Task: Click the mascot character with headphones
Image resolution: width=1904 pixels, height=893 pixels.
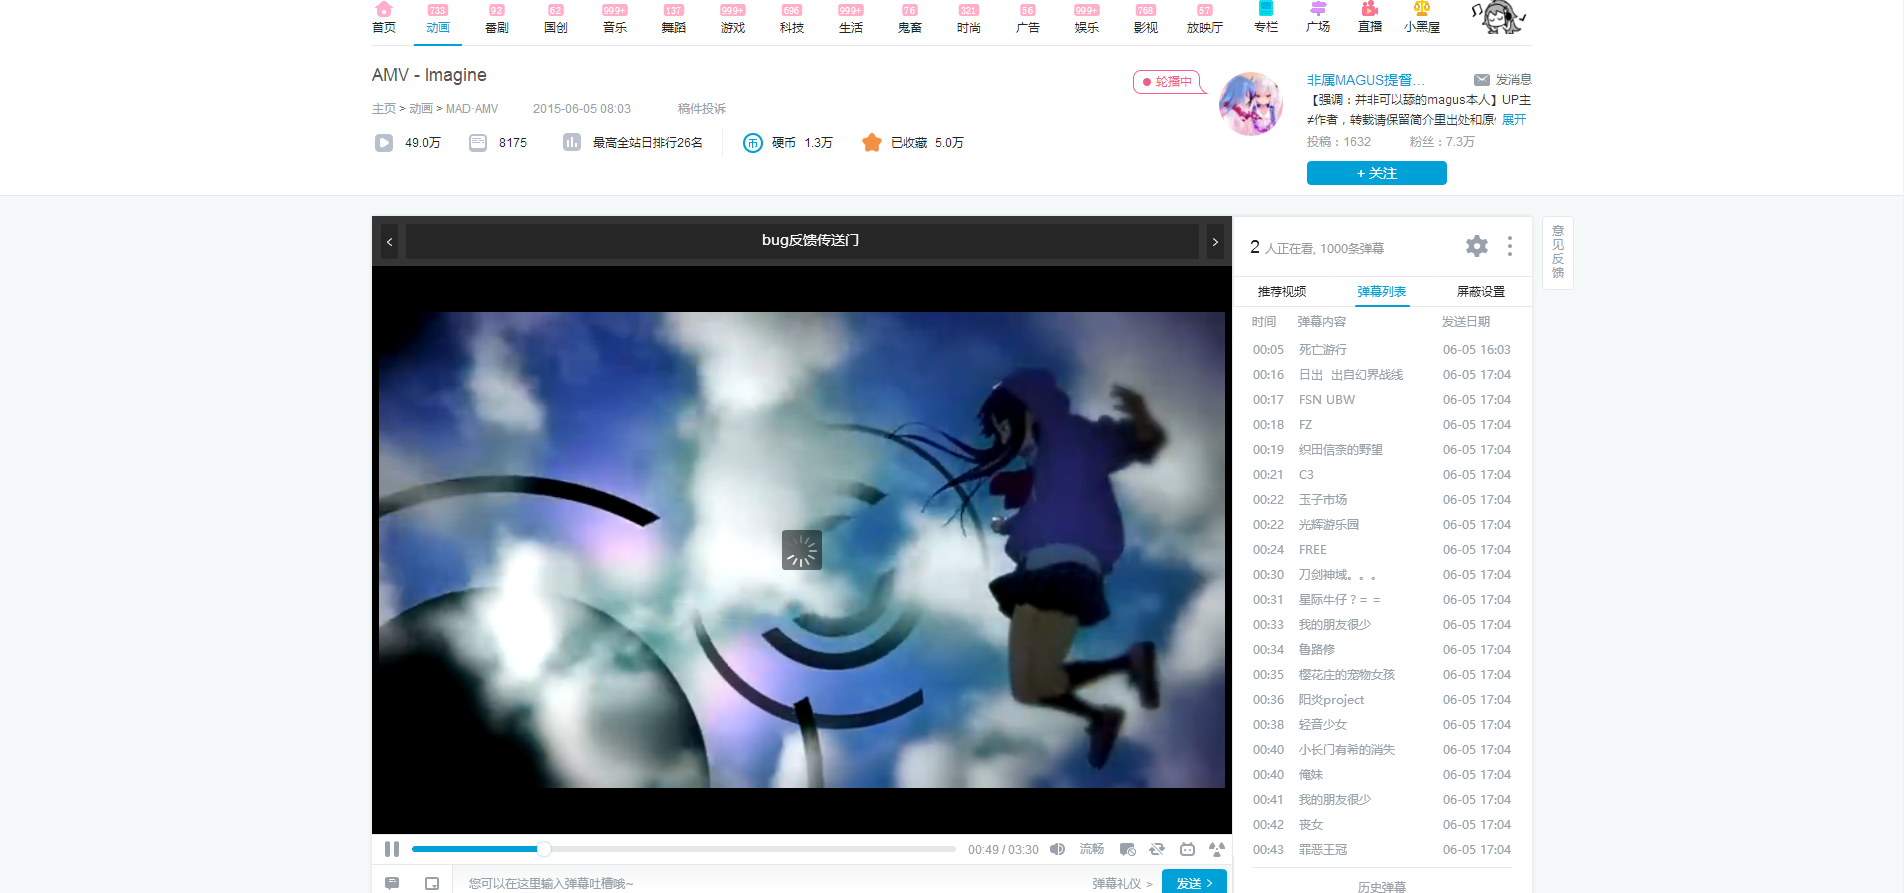Action: [x=1498, y=17]
